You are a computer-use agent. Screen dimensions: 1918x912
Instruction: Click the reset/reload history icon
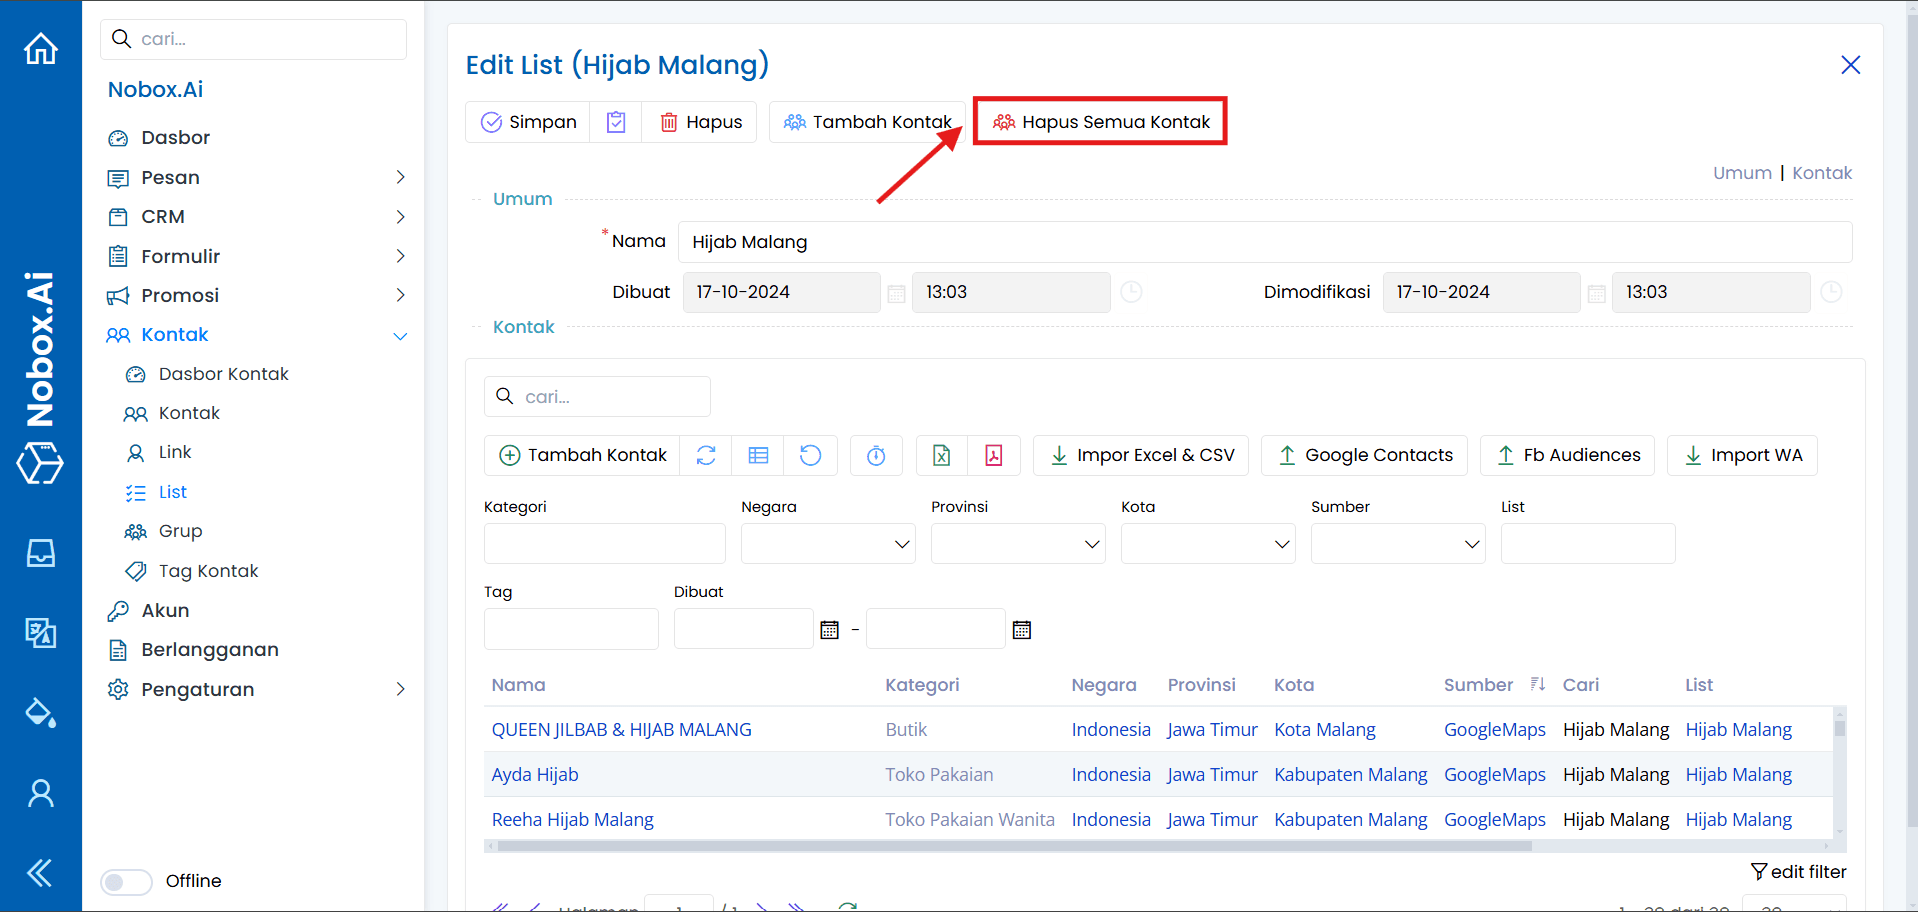[x=810, y=455]
